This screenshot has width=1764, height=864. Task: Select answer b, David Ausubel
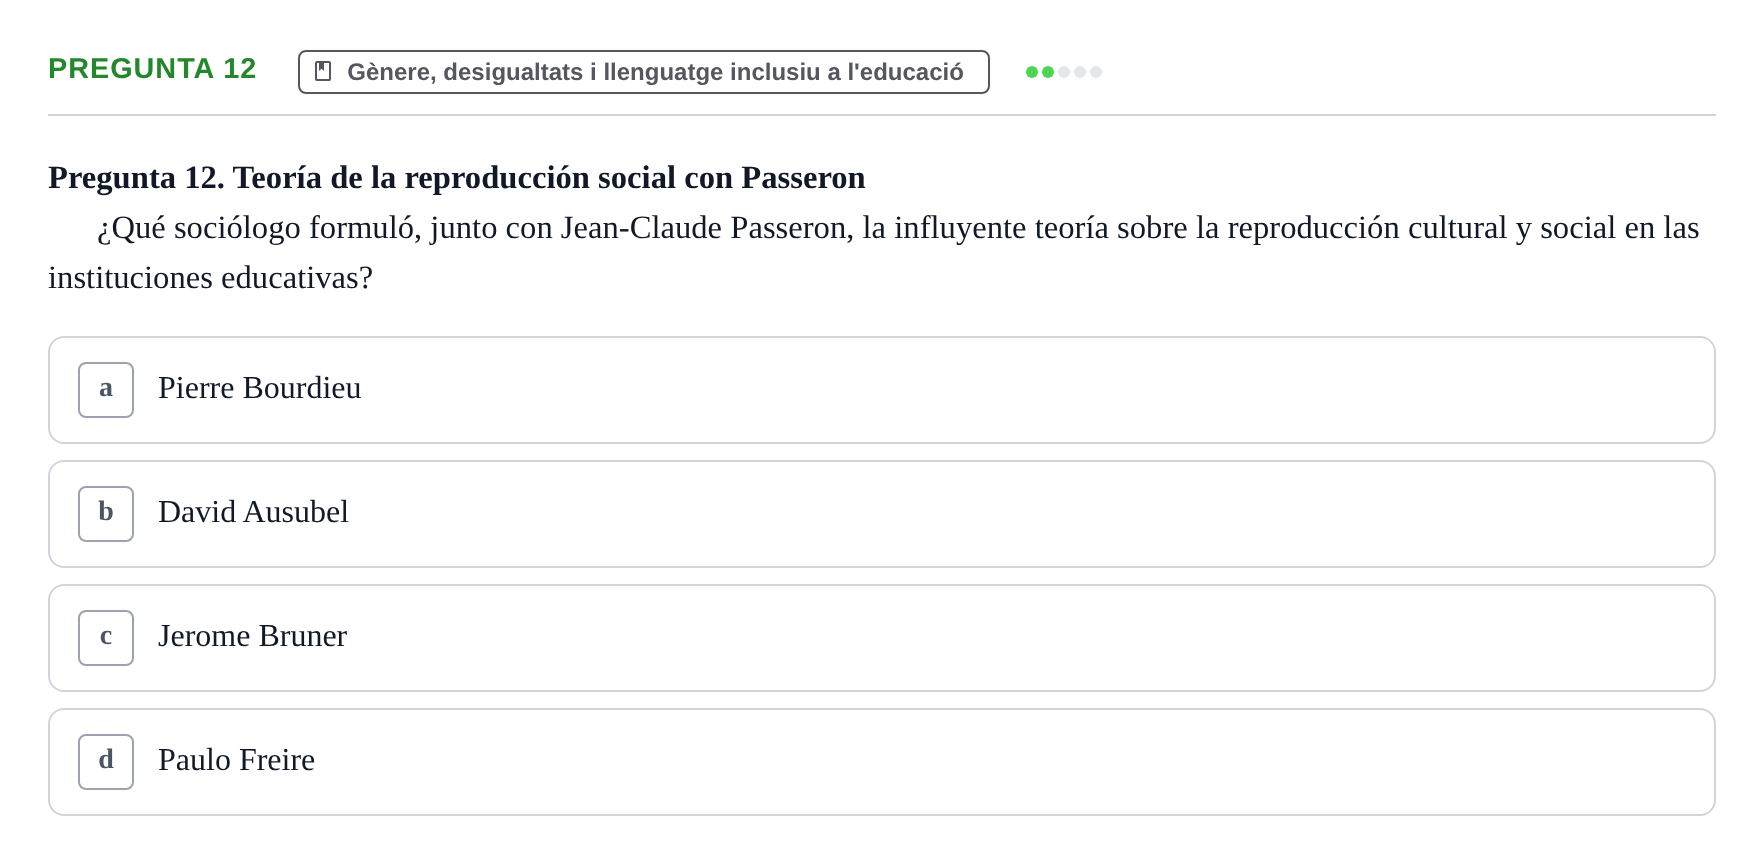[881, 514]
